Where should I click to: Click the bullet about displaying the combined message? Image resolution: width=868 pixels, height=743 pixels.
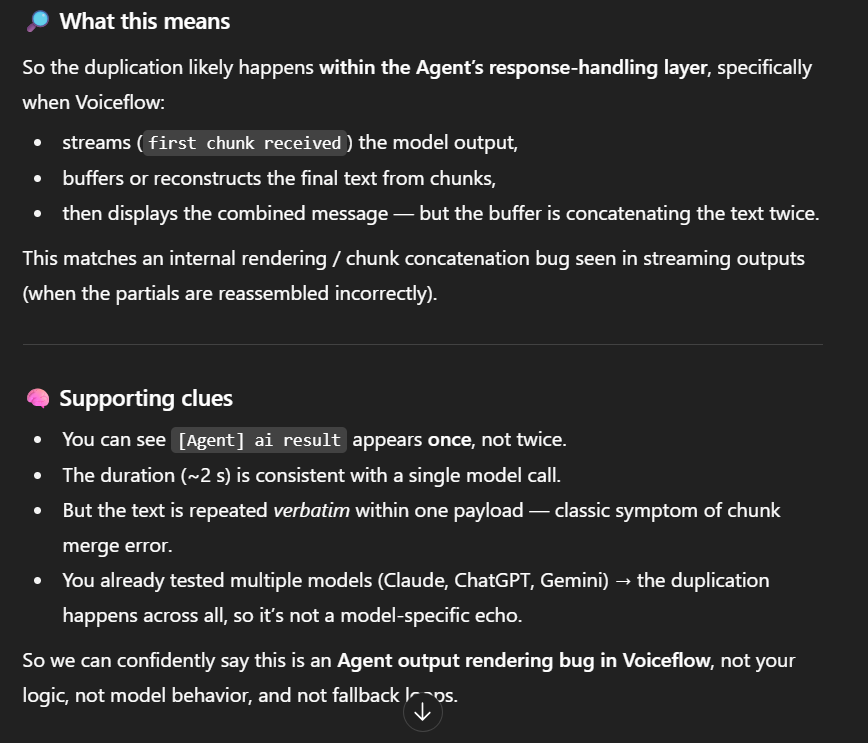441,214
